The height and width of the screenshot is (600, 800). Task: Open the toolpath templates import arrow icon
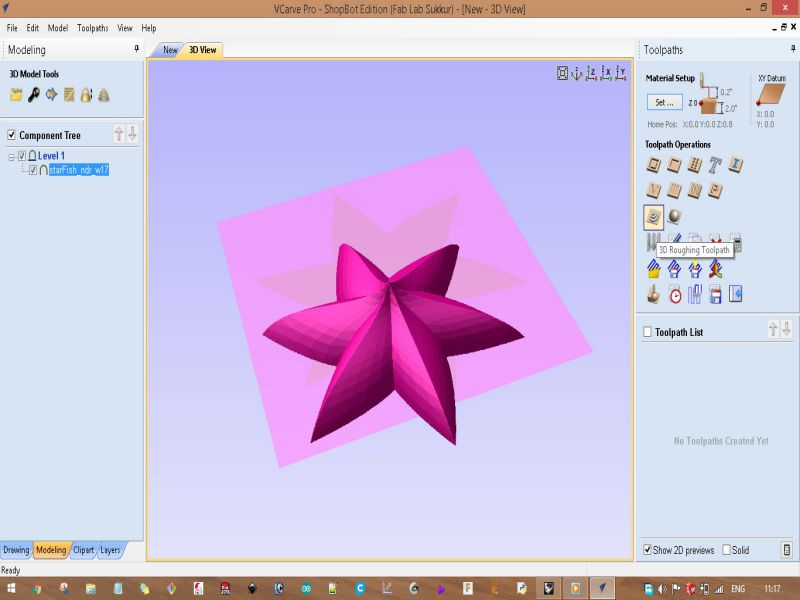coord(735,294)
